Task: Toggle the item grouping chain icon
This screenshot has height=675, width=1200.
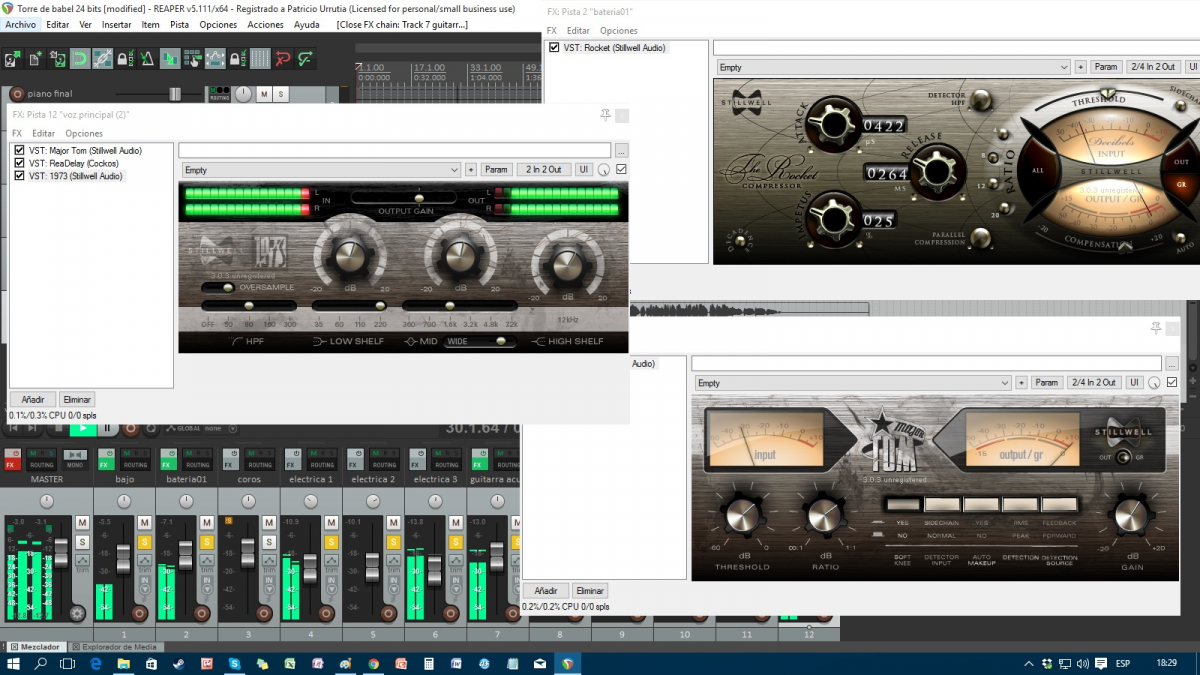Action: pos(102,59)
